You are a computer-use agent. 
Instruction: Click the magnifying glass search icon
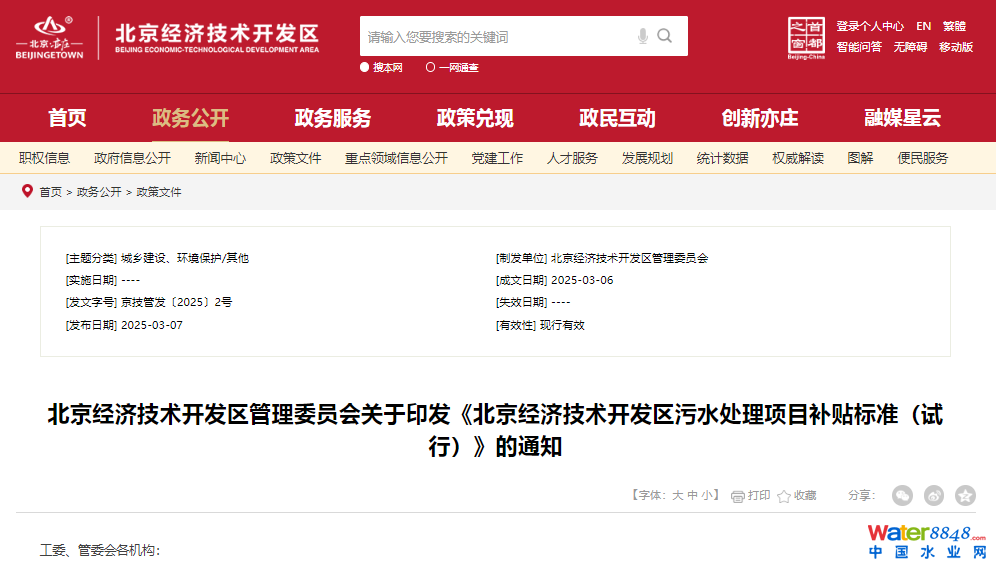[x=665, y=37]
